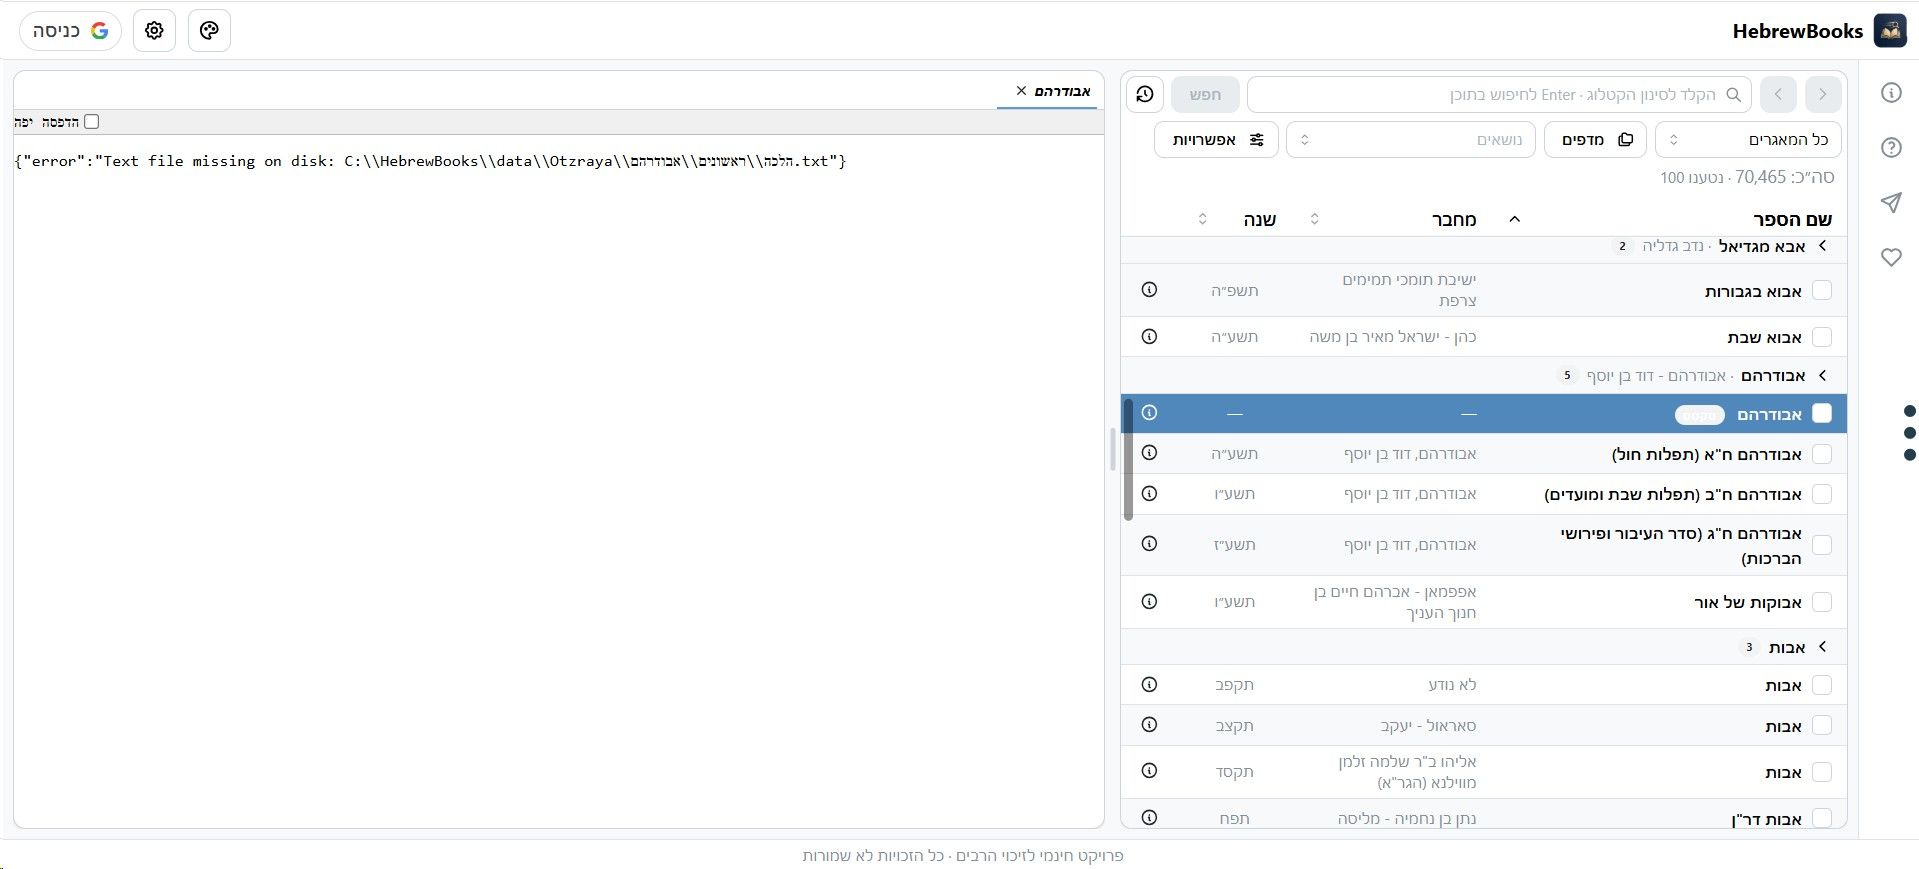
Task: Tick the checkbox for אבות דר"ן
Action: pyautogui.click(x=1821, y=818)
